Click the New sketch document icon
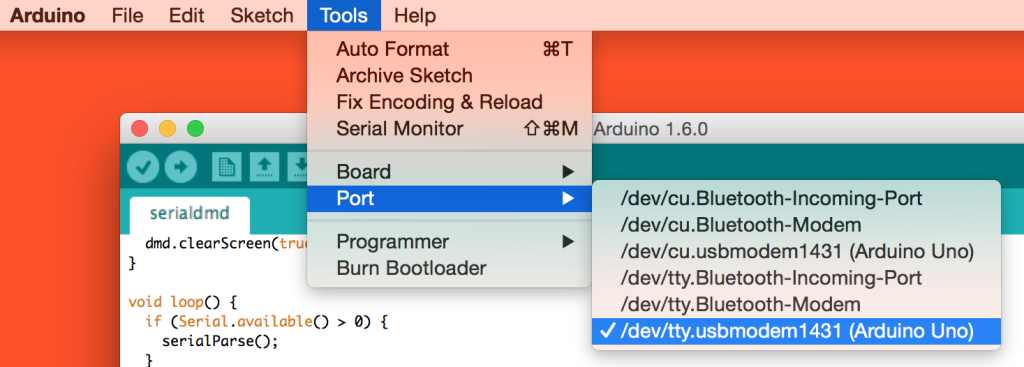The height and width of the screenshot is (367, 1024). click(227, 168)
